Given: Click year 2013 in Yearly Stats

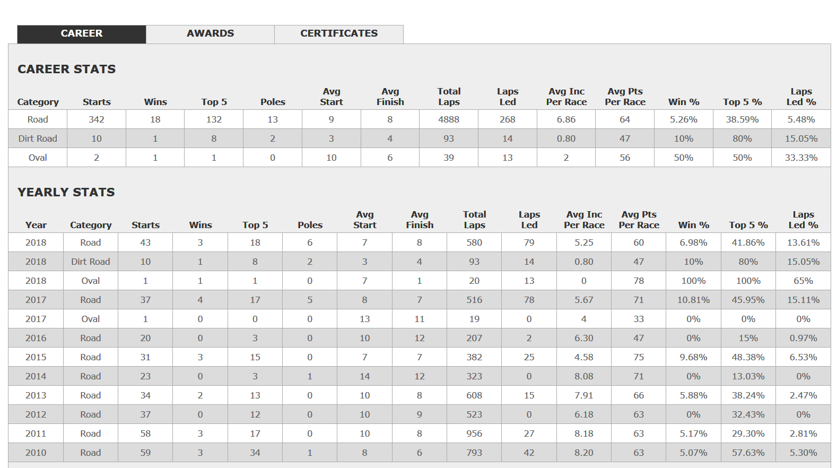Looking at the screenshot, I should [x=36, y=396].
